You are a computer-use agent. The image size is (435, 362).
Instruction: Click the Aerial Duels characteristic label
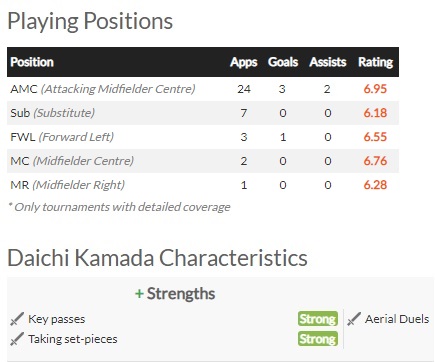(x=397, y=319)
